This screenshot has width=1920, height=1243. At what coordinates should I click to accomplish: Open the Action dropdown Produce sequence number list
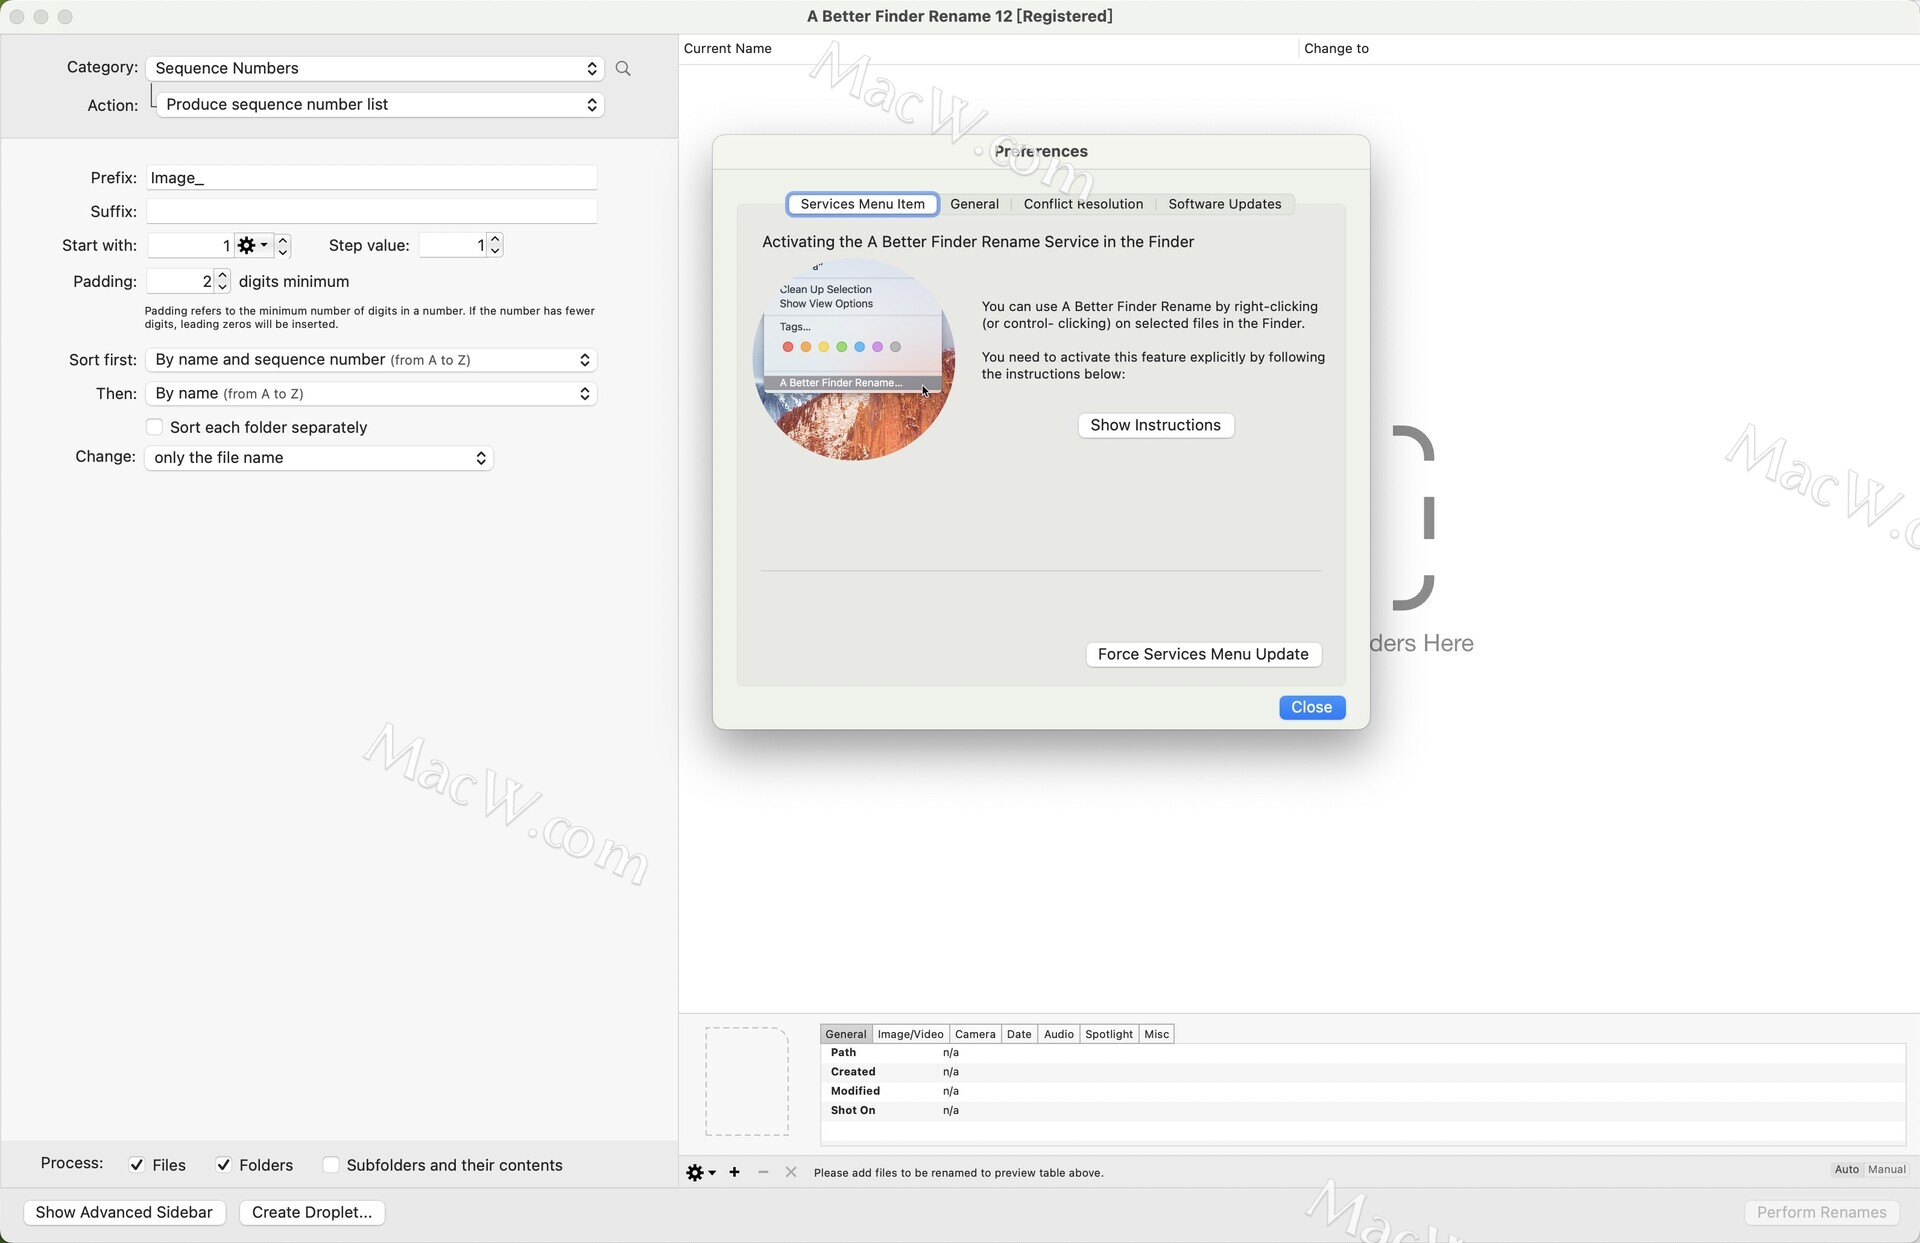click(x=380, y=104)
